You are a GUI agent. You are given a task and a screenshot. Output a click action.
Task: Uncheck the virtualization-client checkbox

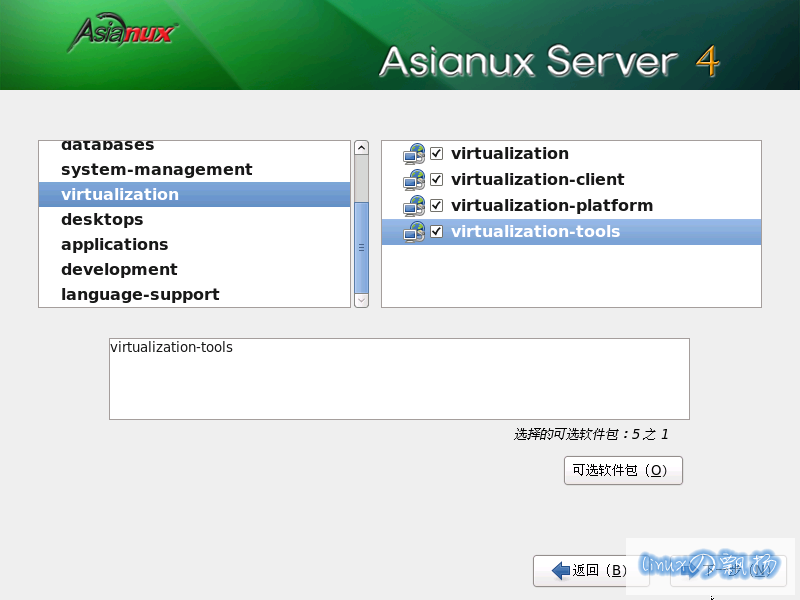click(437, 180)
